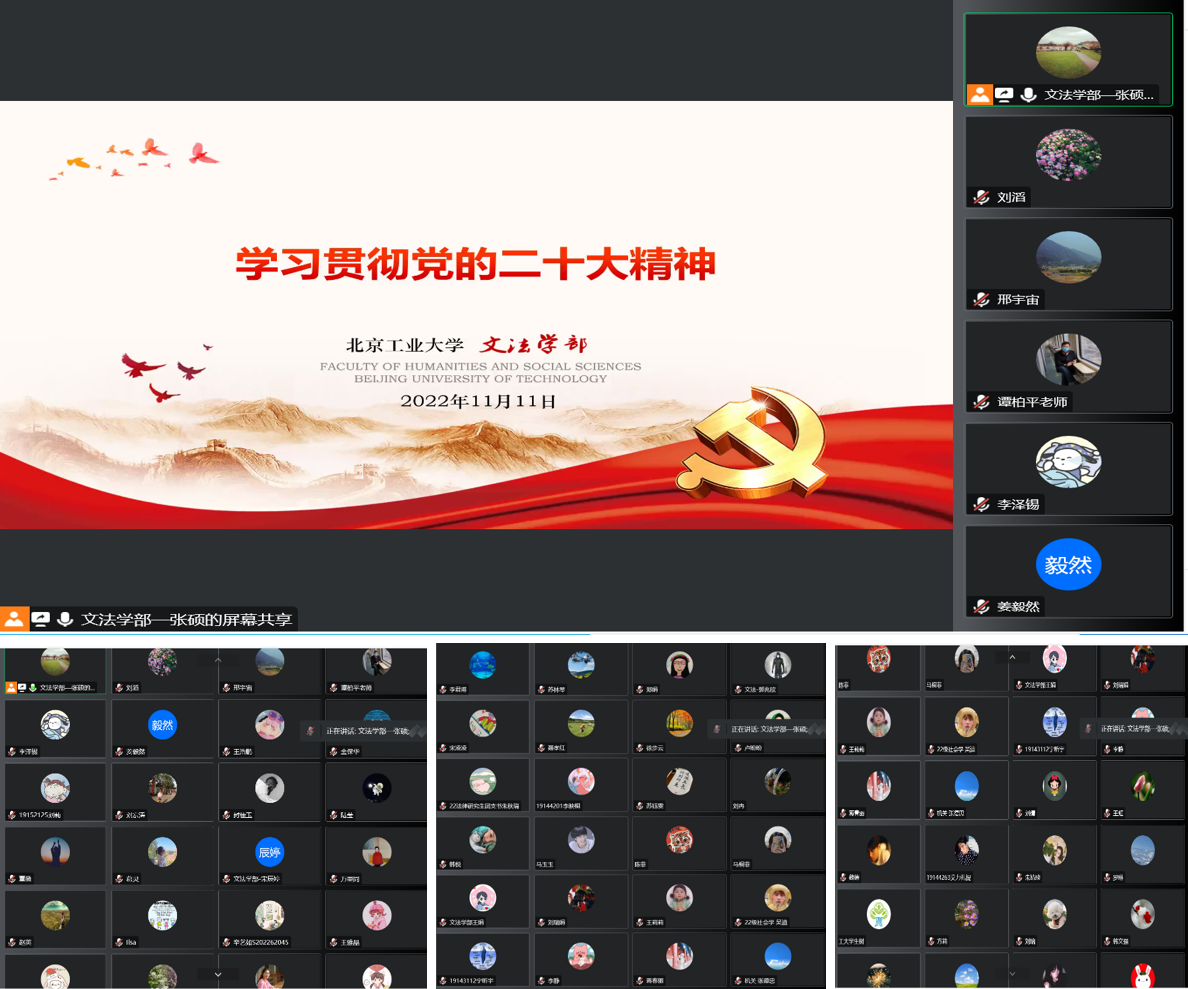Select Snow White avatar in right grid
The image size is (1188, 989).
click(x=1055, y=786)
